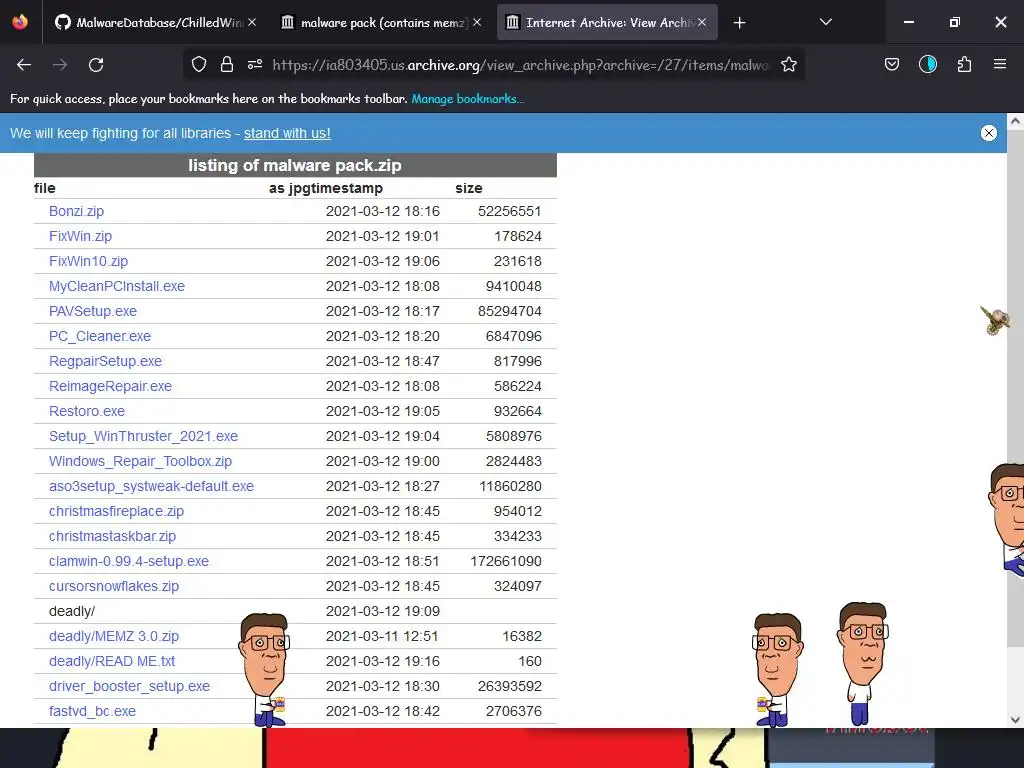This screenshot has height=768, width=1024.
Task: Open PAVSetup.exe link
Action: (x=93, y=311)
